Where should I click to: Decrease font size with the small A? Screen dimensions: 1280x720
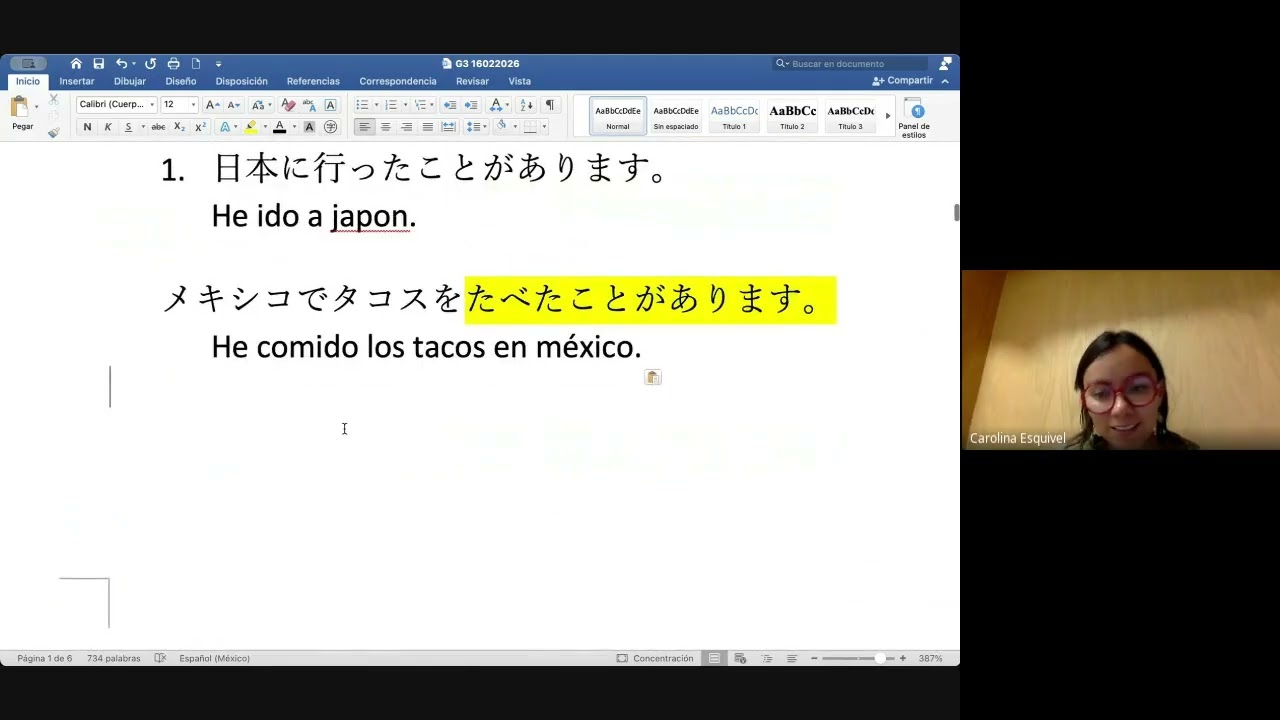[x=233, y=105]
